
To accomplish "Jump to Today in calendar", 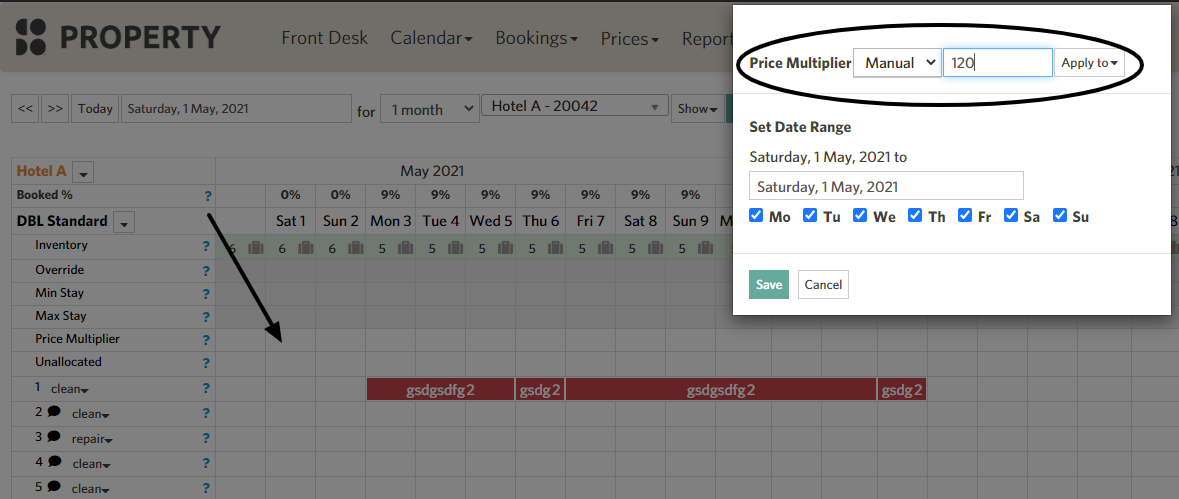I will tap(95, 109).
